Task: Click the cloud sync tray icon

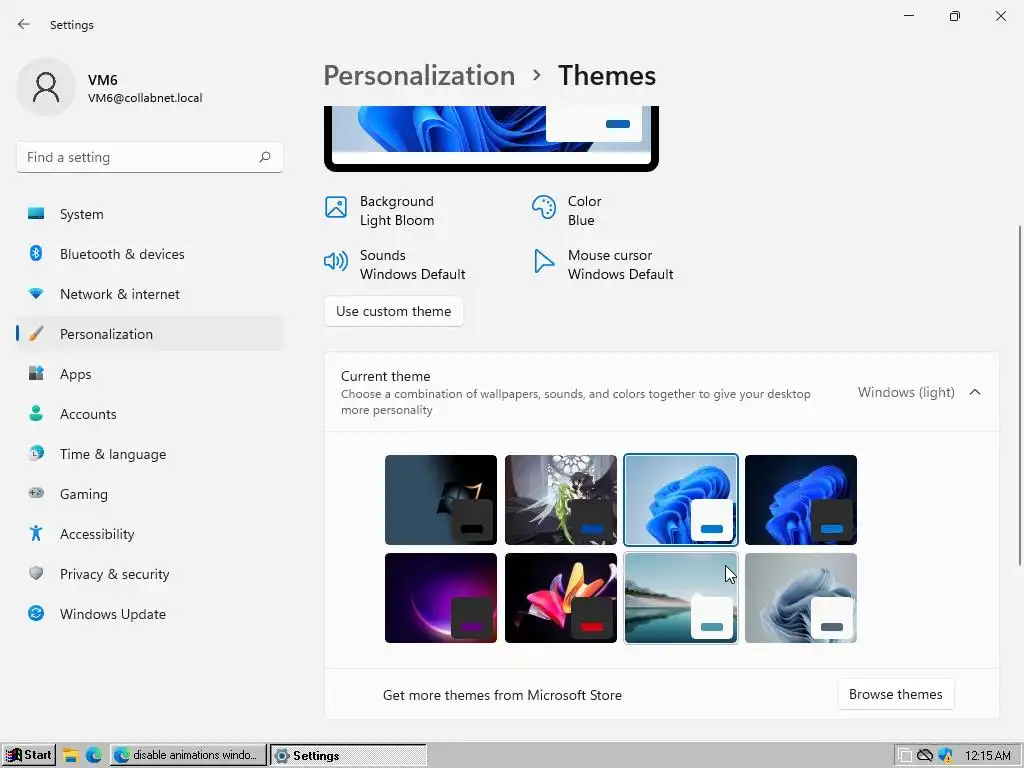Action: coord(925,756)
